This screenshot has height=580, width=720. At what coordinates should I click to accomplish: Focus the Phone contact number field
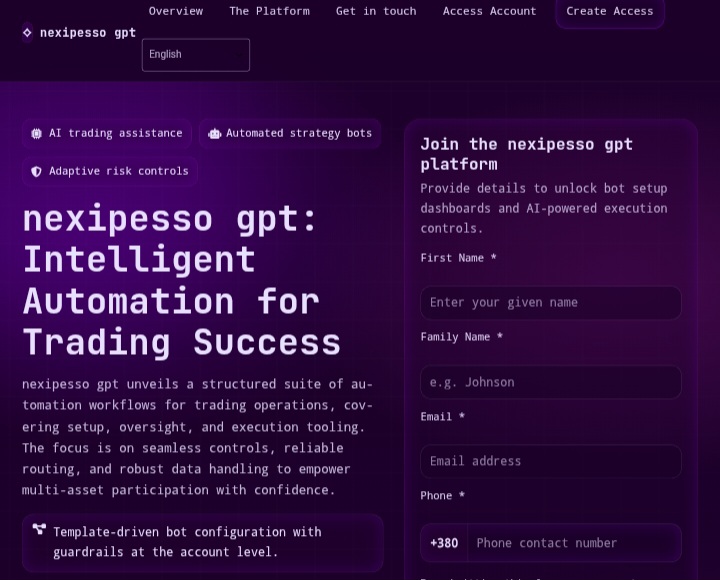(574, 543)
